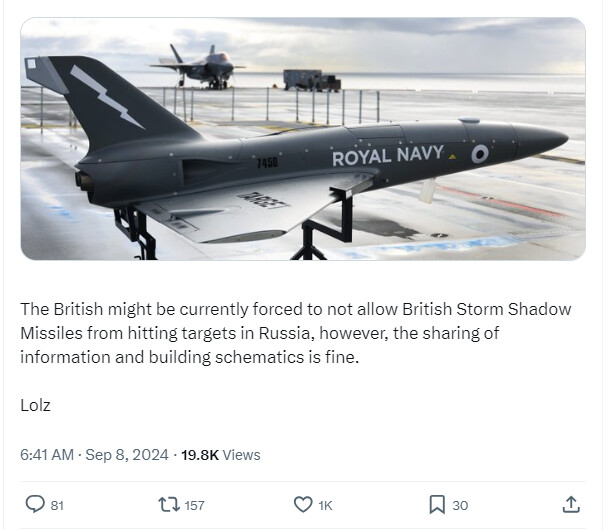Open the Sep 8, 2024 date link

pos(127,455)
